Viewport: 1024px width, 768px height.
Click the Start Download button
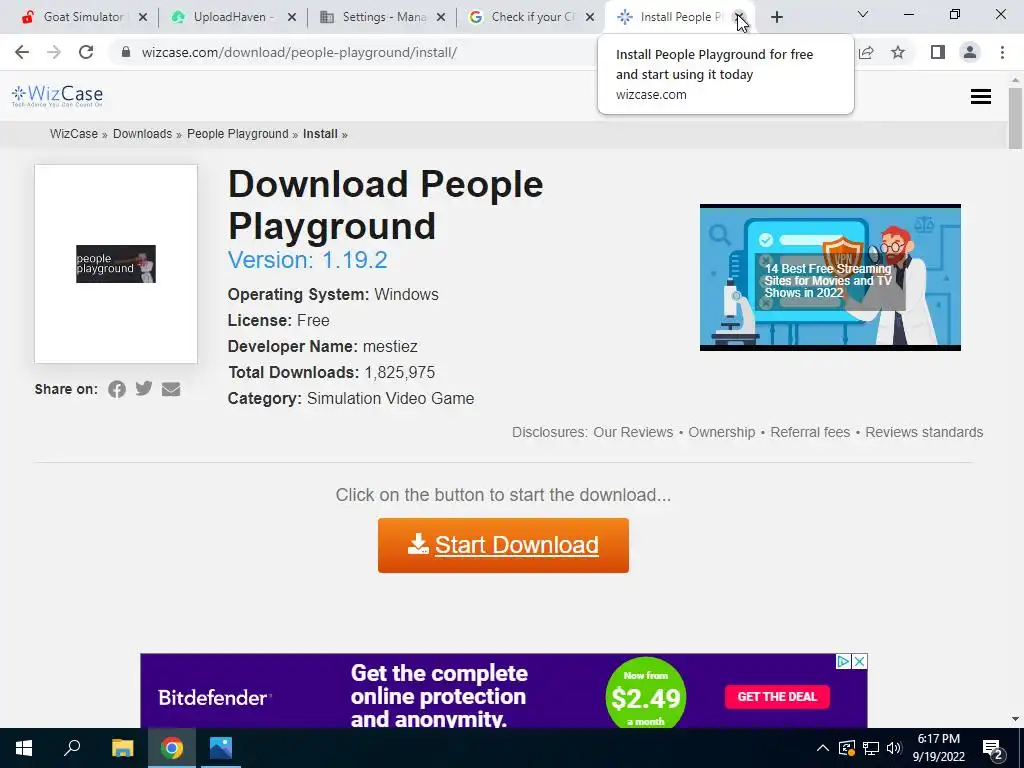coord(503,545)
